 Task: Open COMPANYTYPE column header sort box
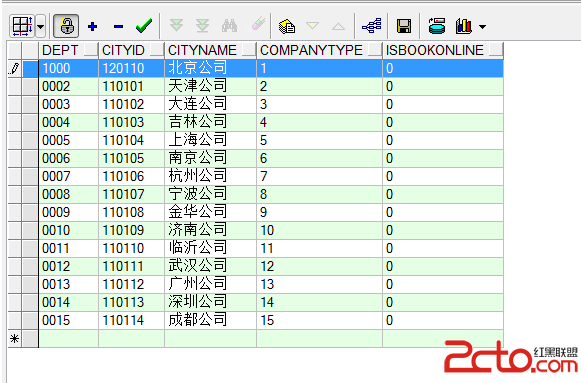[x=375, y=50]
